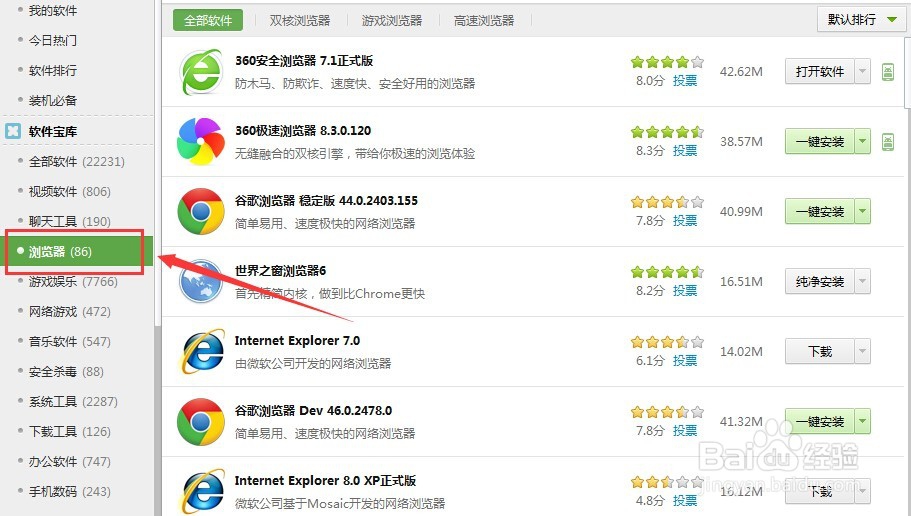Image resolution: width=911 pixels, height=516 pixels.
Task: Select 音乐软件 (547) category
Action: click(70, 342)
